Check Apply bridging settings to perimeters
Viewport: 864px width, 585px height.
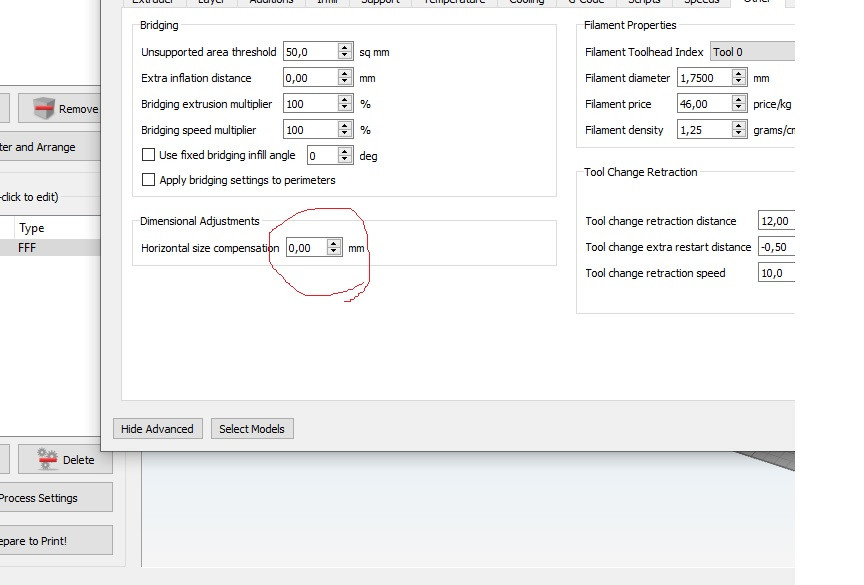[x=148, y=180]
